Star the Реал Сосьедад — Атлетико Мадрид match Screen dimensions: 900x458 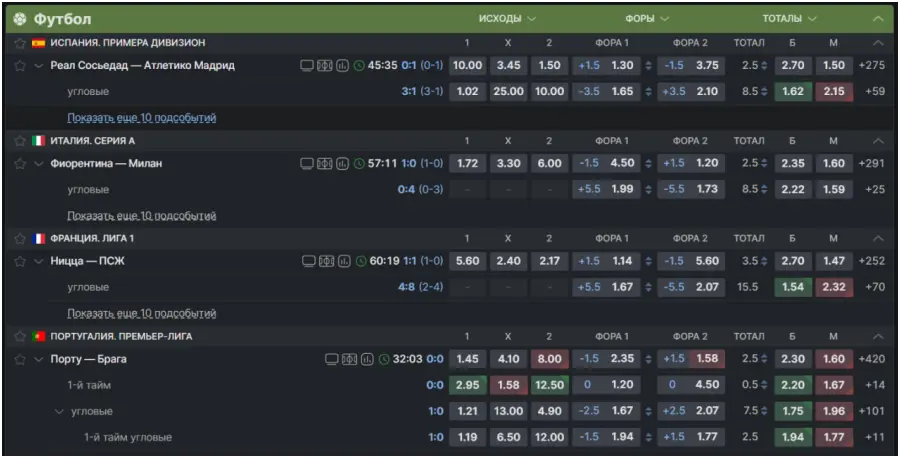pyautogui.click(x=20, y=65)
